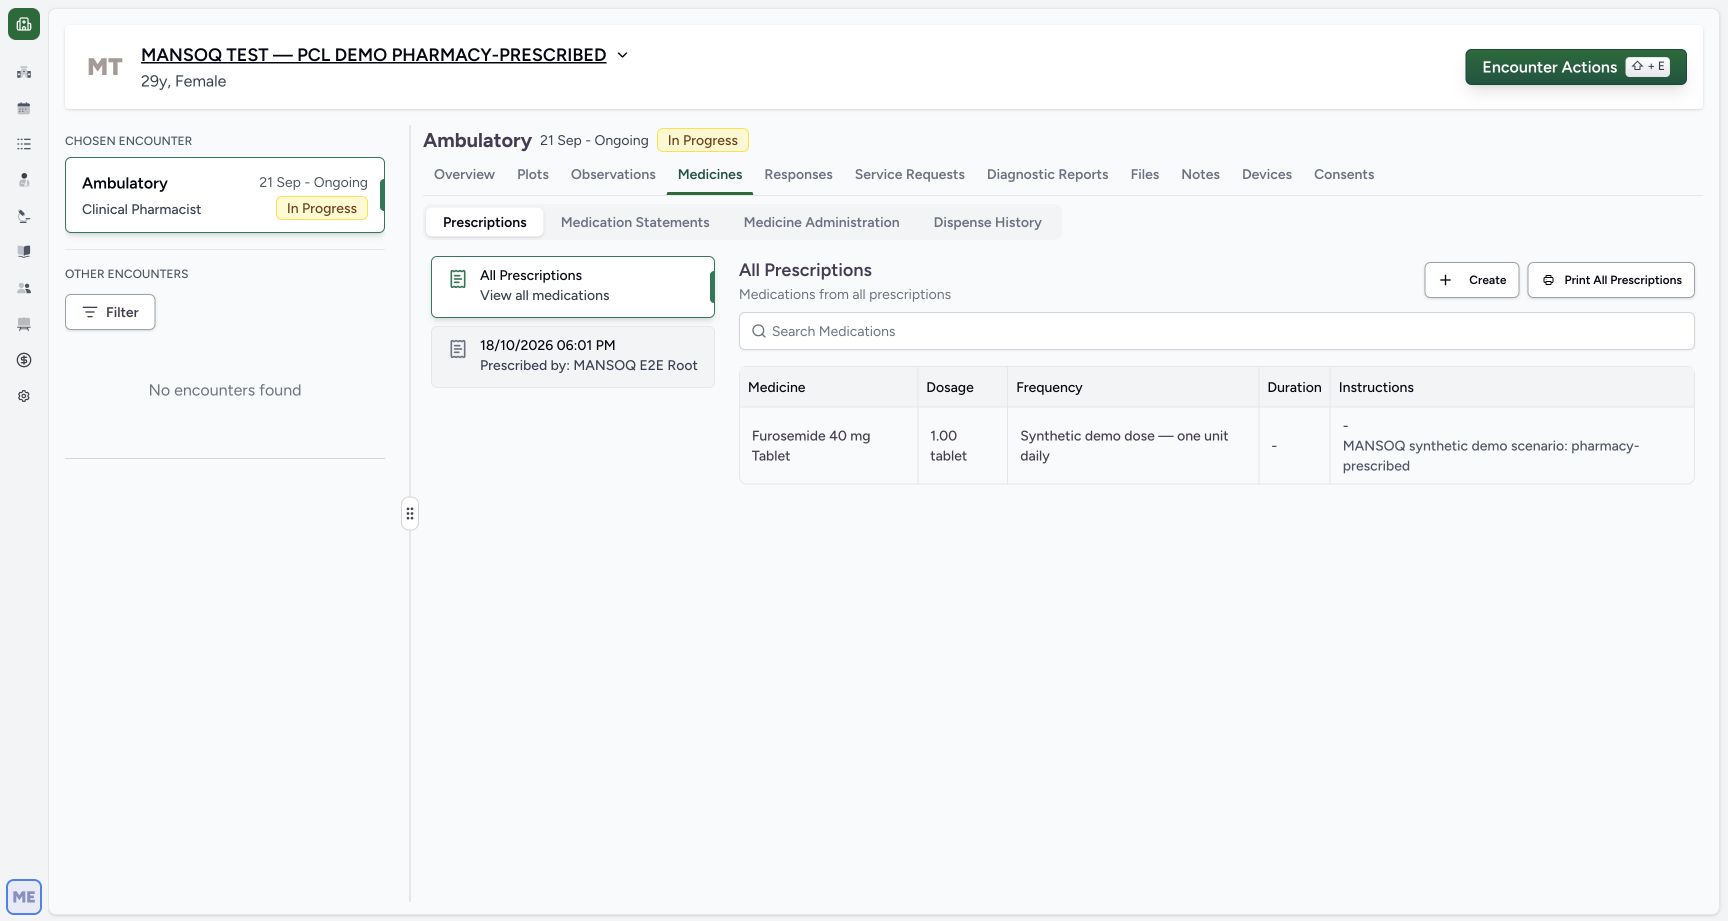Select the Medication Statements sub-tab

click(635, 222)
